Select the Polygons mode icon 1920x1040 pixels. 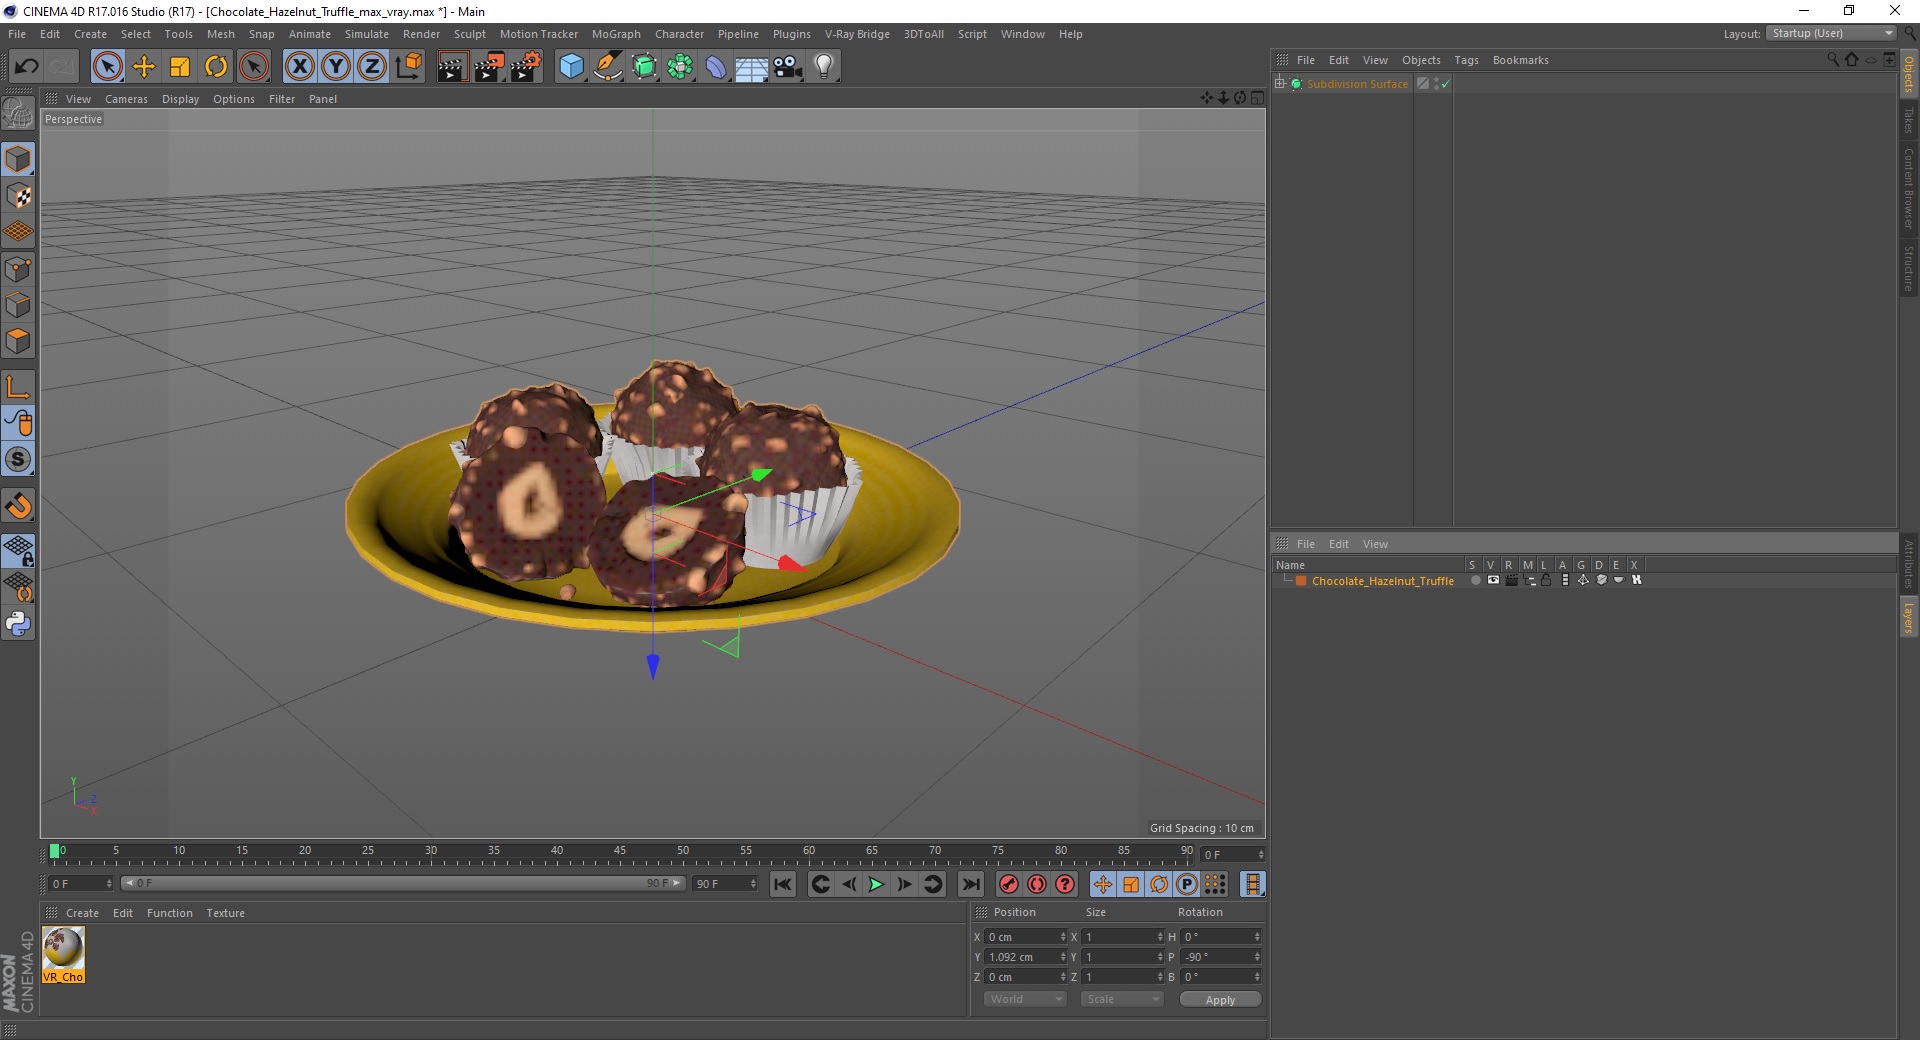[x=18, y=341]
